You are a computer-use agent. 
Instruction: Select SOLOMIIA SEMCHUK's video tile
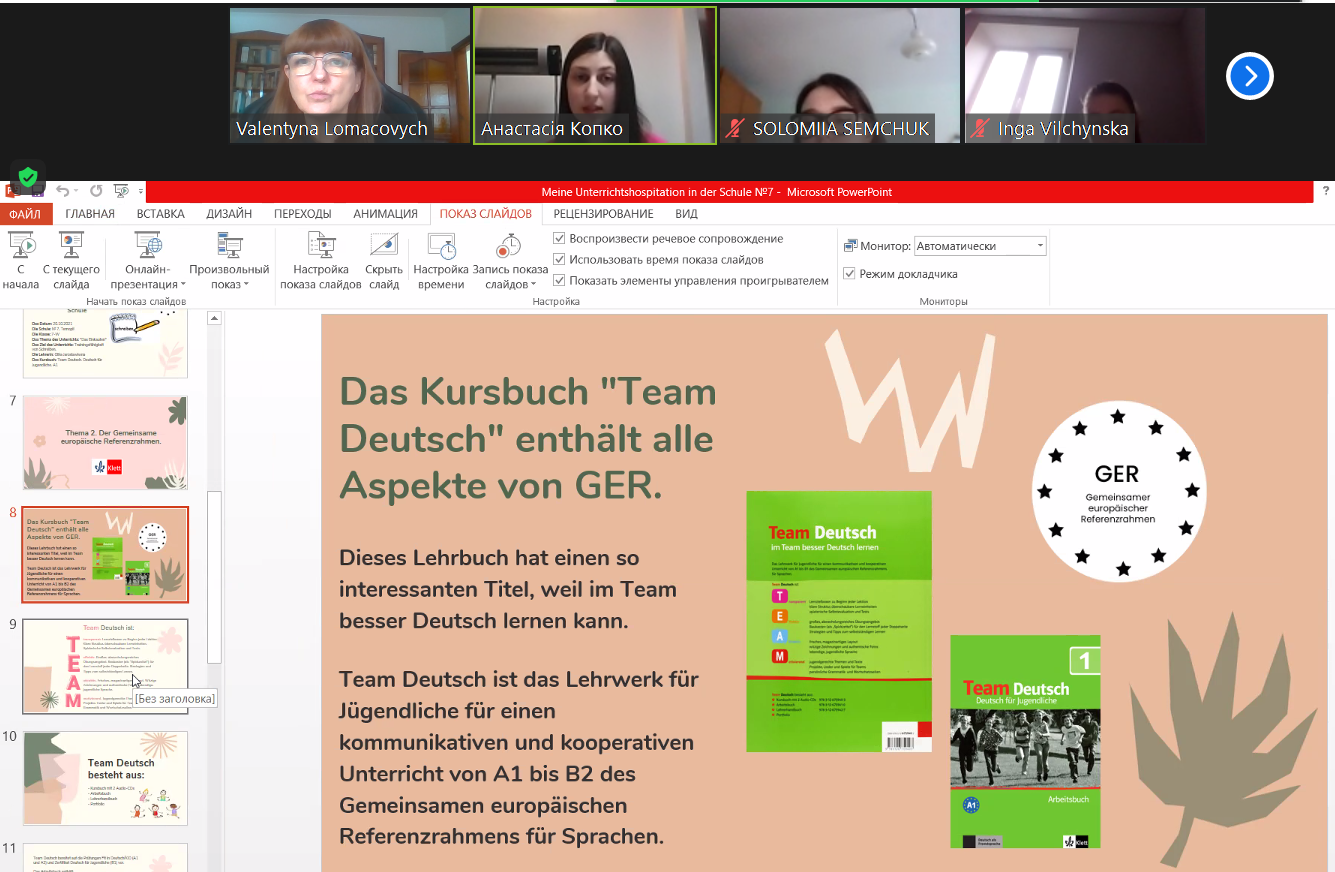coord(840,75)
